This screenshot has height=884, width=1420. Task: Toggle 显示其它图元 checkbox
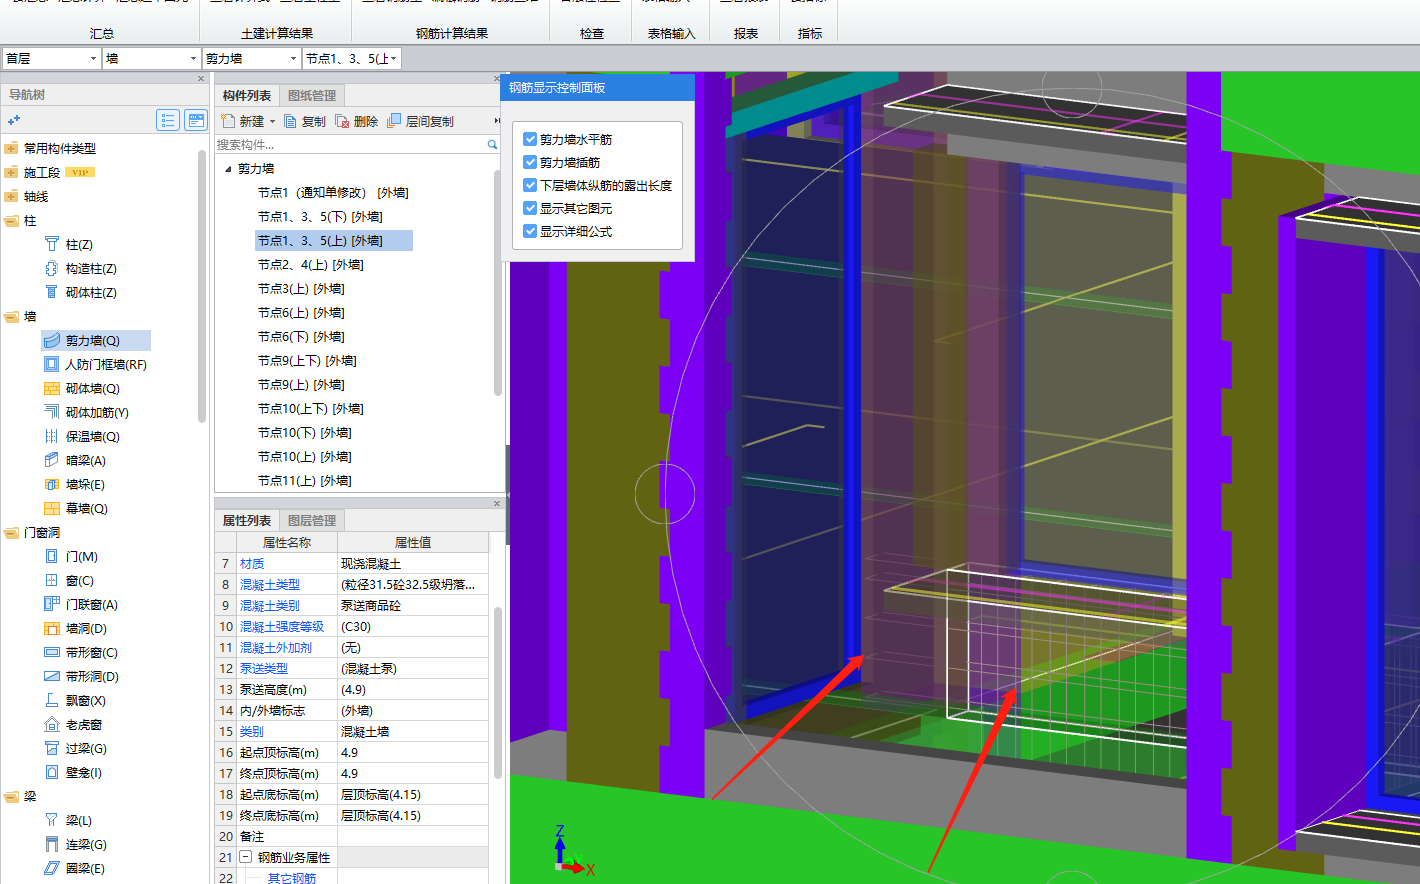tap(530, 208)
